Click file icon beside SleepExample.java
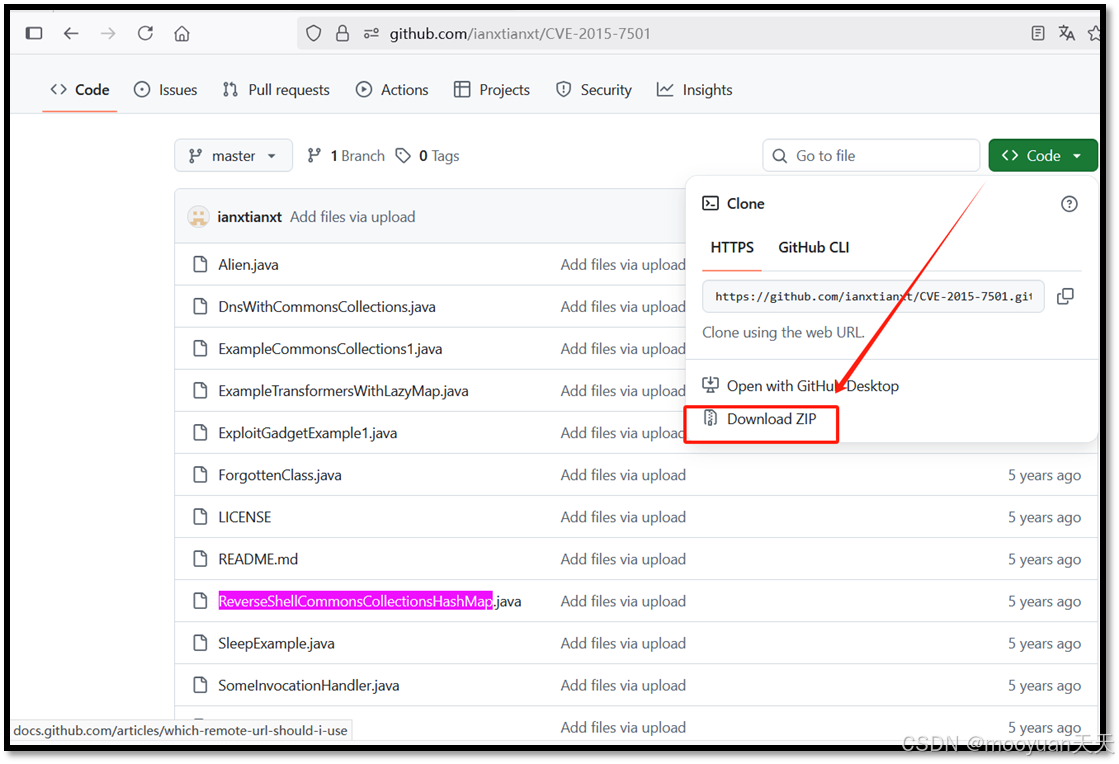 (x=201, y=643)
